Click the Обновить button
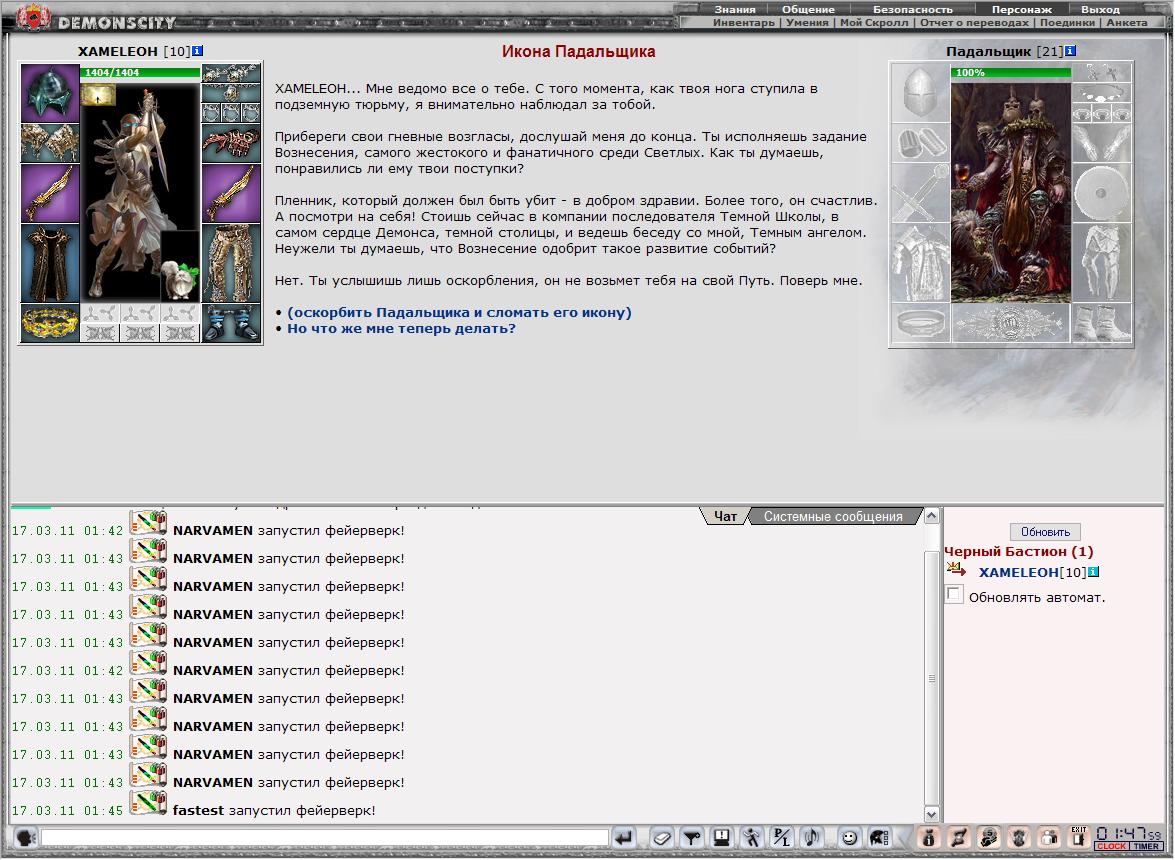The image size is (1175, 860). [x=1045, y=532]
